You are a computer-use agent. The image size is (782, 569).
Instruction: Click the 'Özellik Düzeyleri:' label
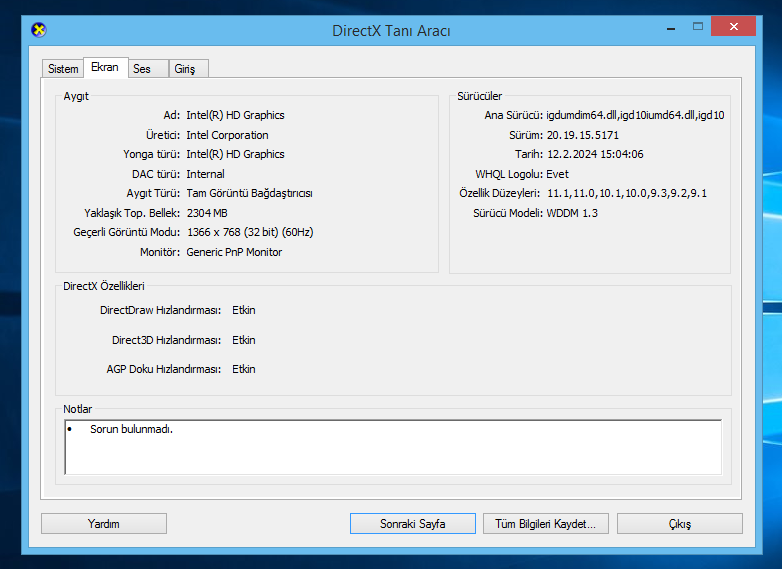pyautogui.click(x=499, y=193)
